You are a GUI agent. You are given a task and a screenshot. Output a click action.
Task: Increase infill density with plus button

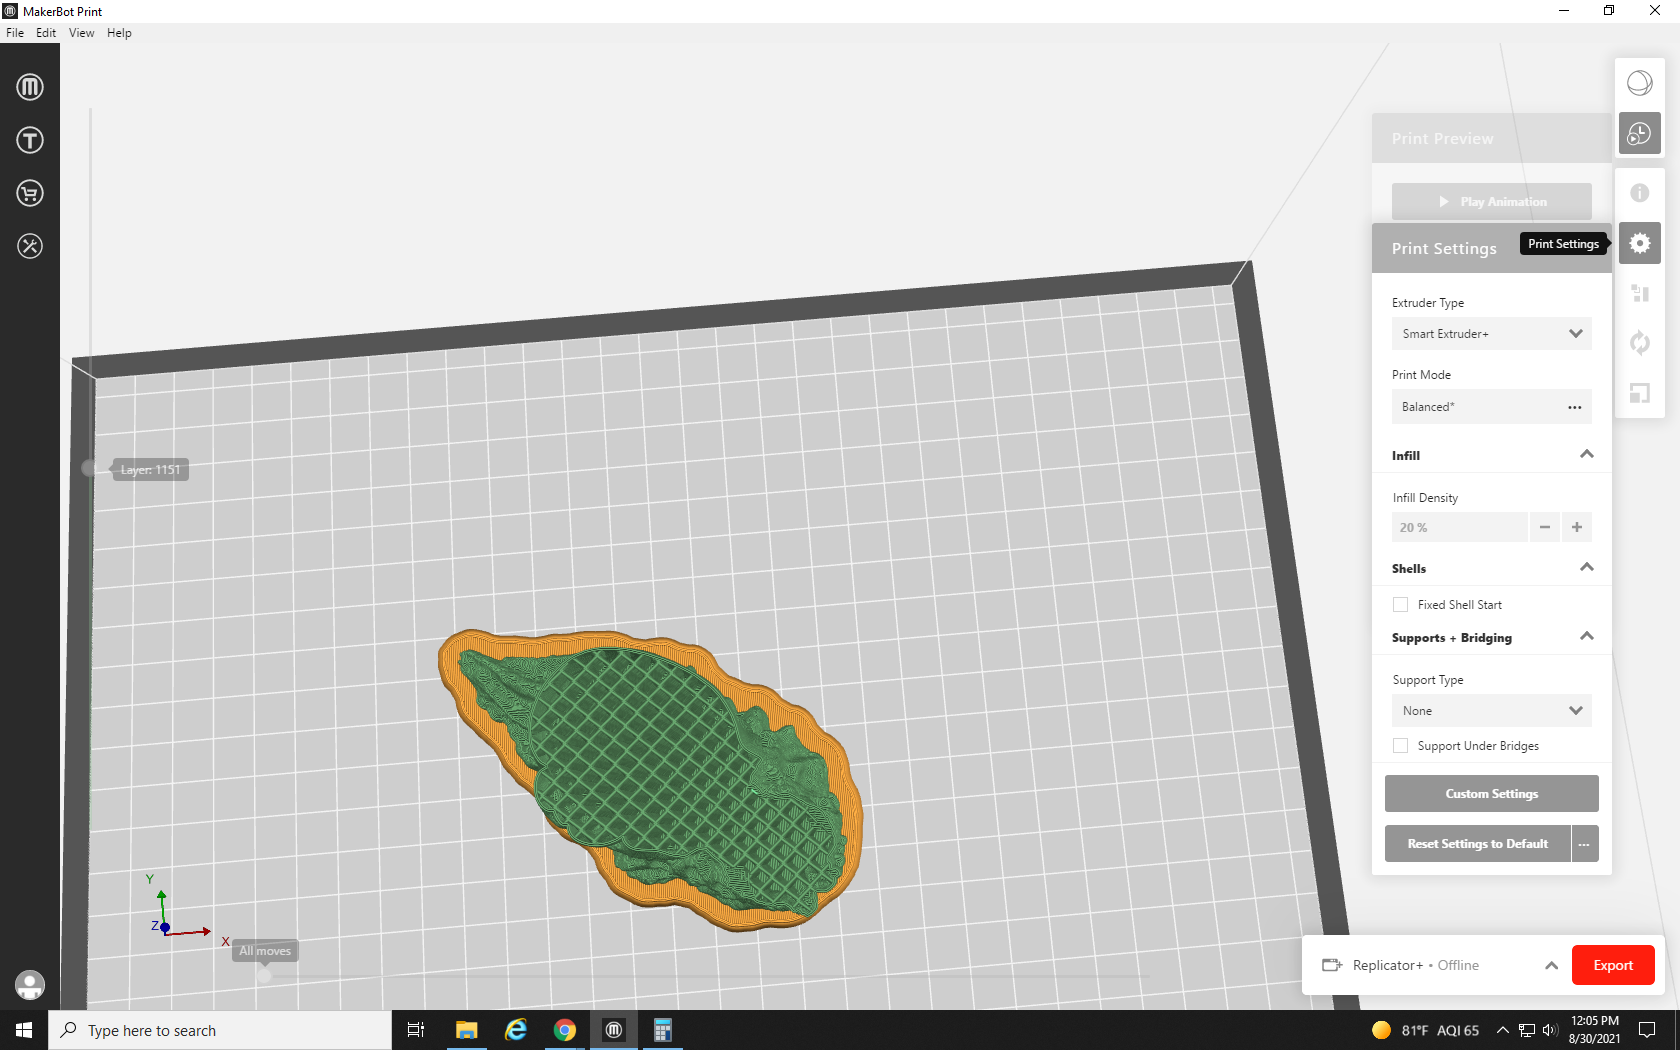point(1577,527)
